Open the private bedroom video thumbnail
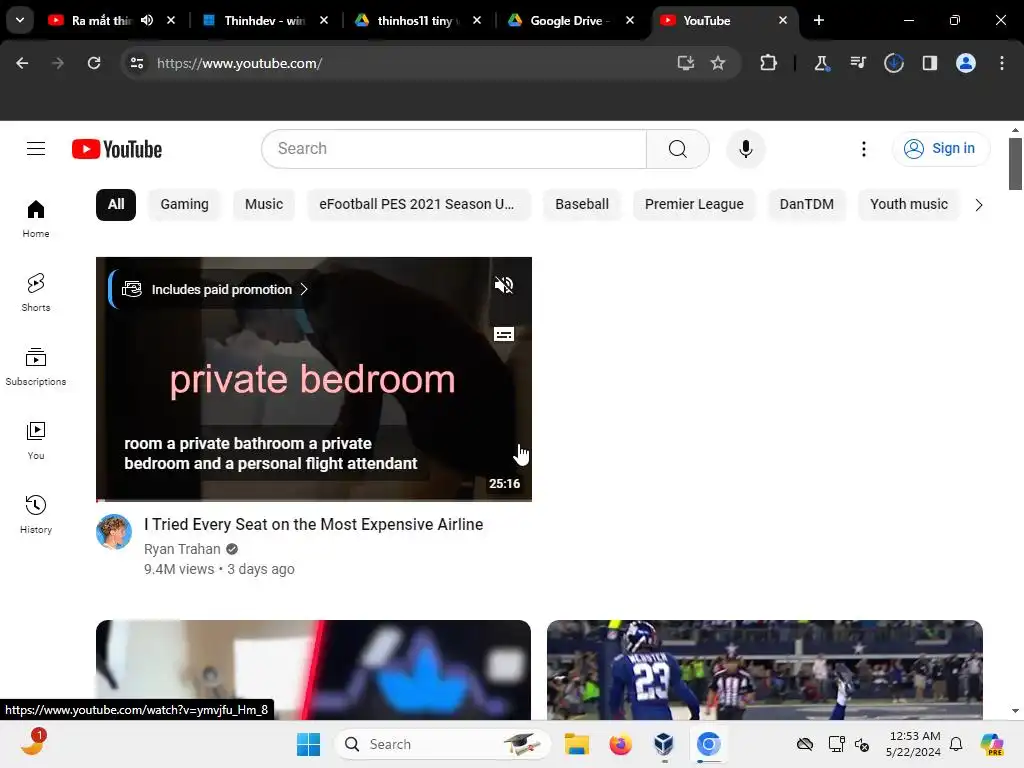This screenshot has width=1024, height=768. click(x=313, y=379)
